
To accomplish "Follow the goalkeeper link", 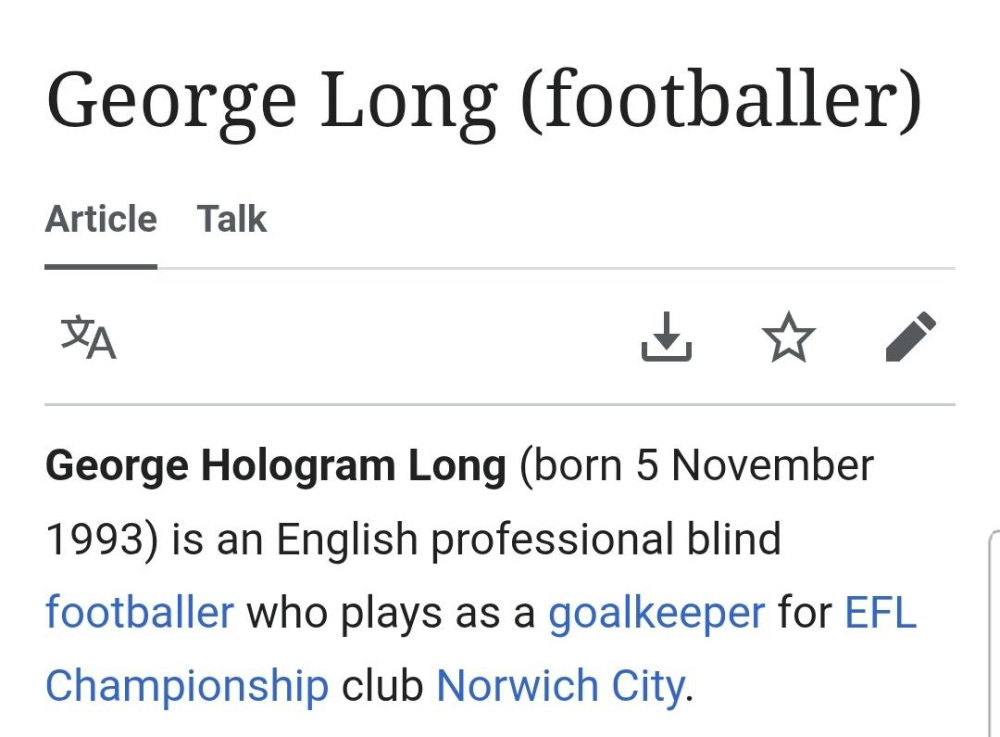I will (656, 612).
